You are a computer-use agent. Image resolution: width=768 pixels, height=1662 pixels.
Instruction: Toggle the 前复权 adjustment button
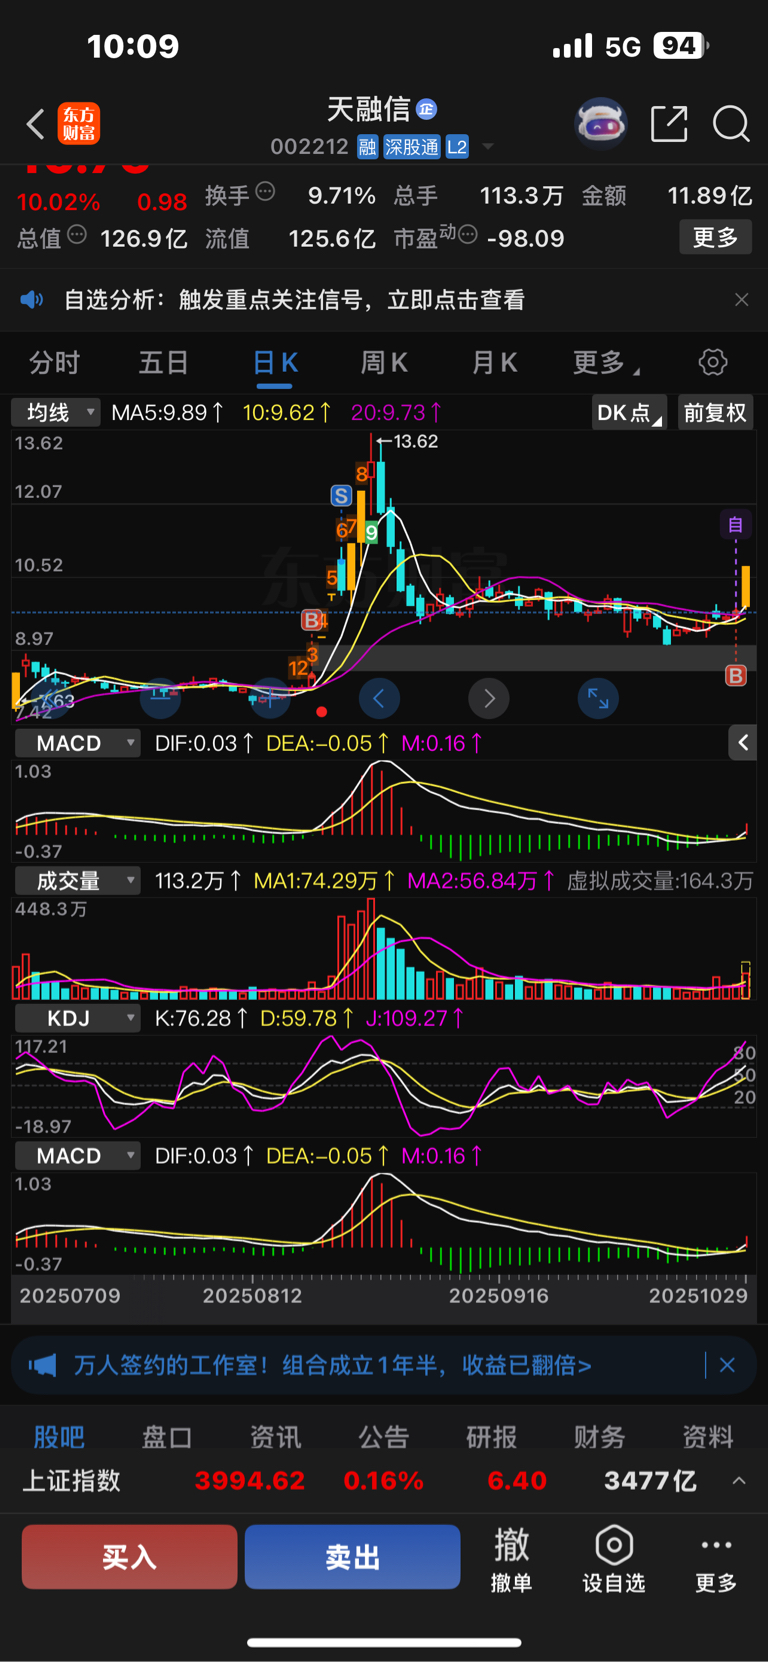(x=714, y=413)
